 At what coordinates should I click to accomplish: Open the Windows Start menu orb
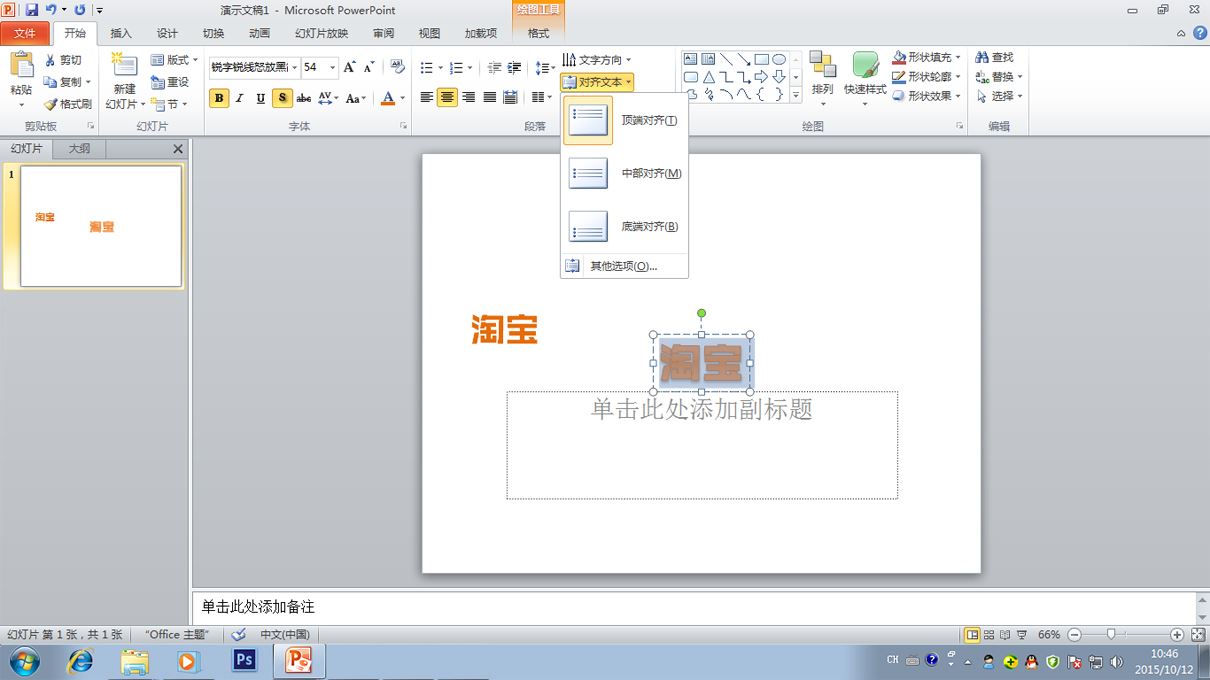click(24, 661)
